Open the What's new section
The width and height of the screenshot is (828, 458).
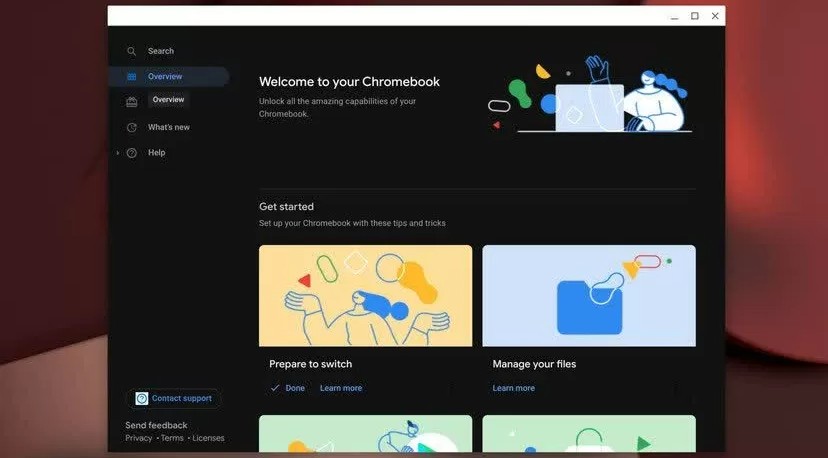168,127
